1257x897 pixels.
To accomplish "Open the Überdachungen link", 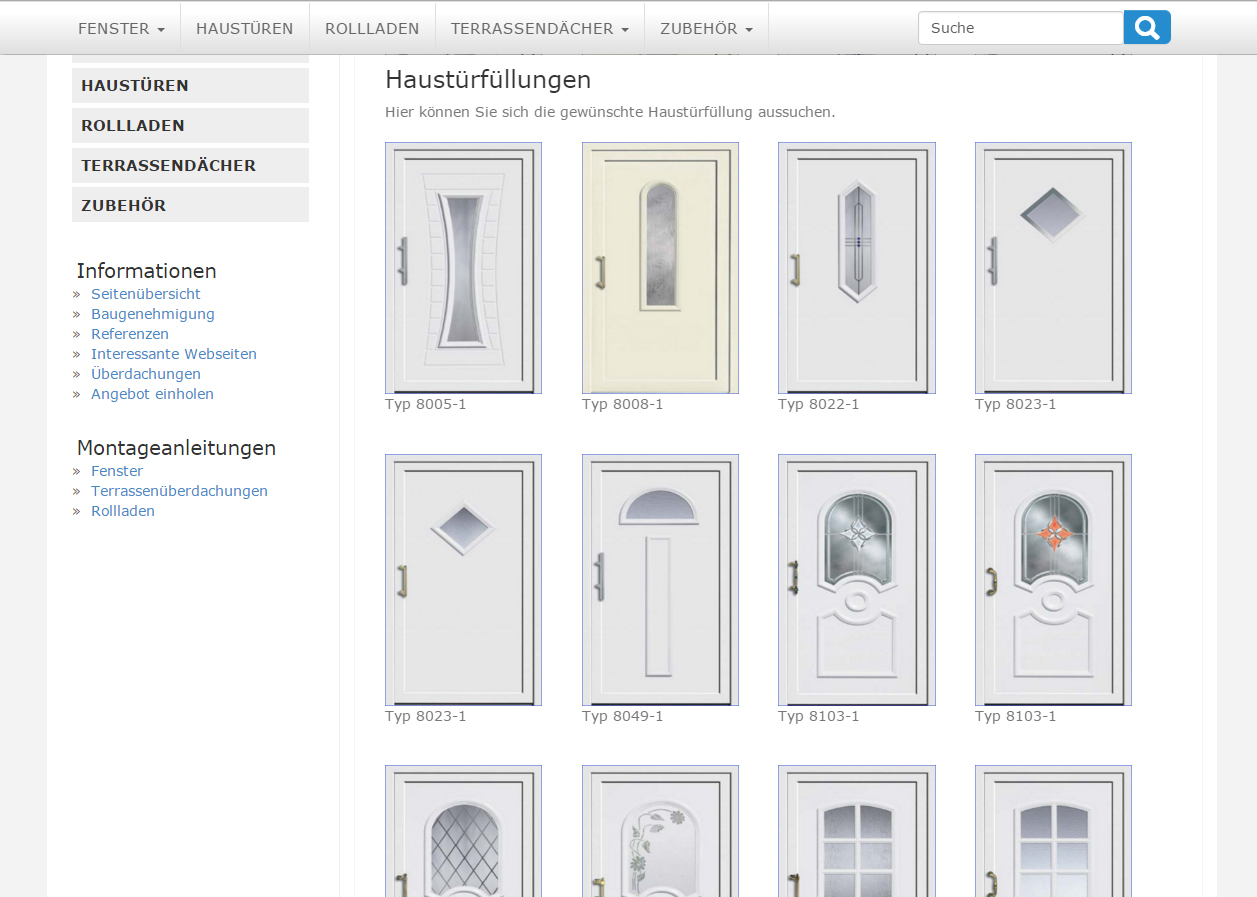I will coord(146,374).
